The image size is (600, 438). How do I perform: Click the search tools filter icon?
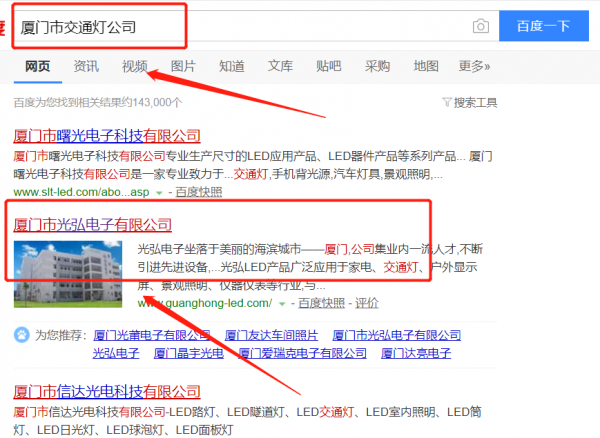[445, 102]
